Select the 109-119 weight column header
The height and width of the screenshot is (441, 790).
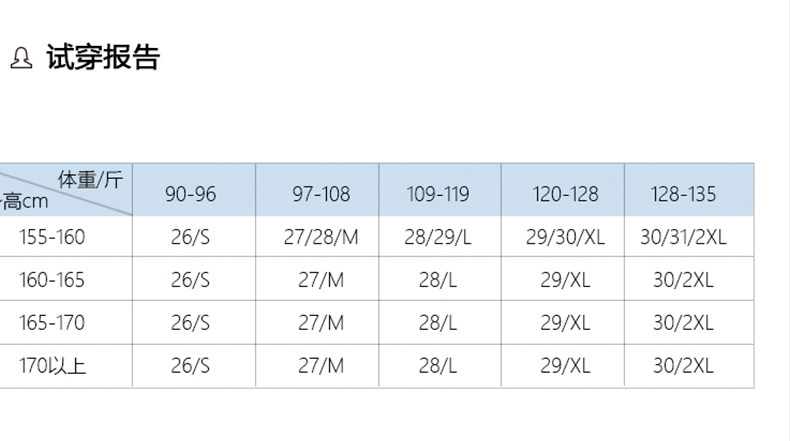(x=438, y=194)
